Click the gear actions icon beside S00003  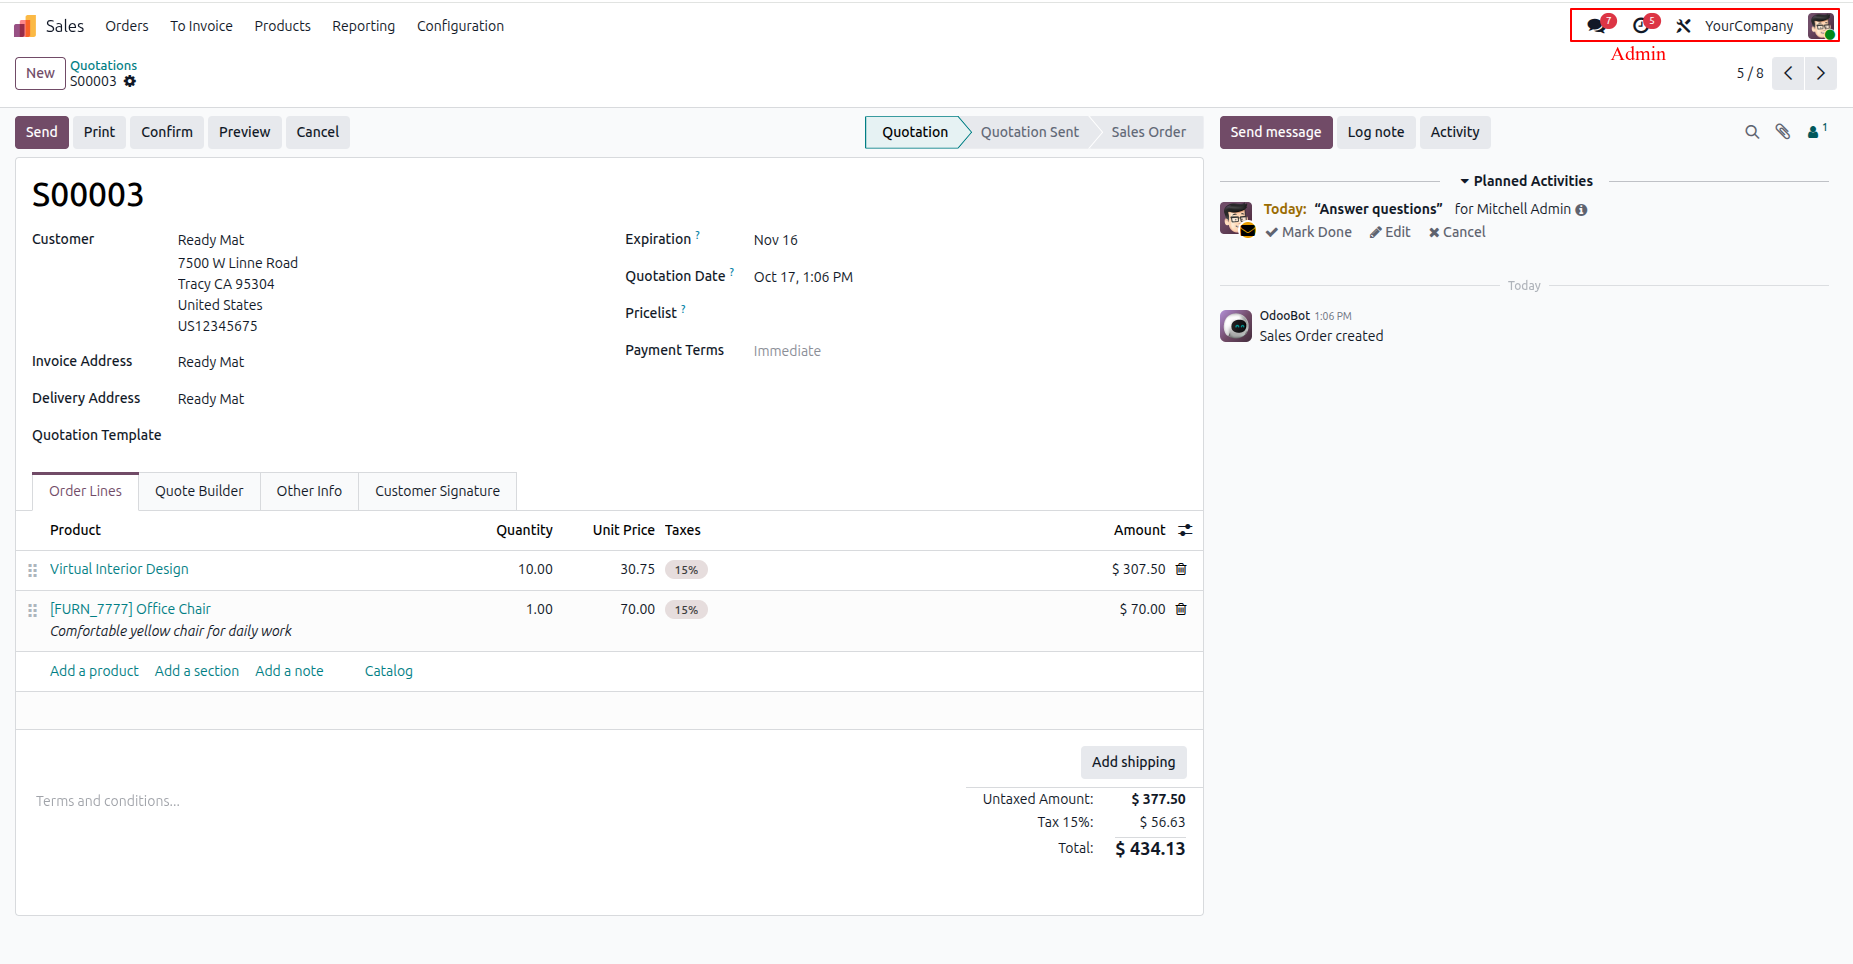[130, 82]
